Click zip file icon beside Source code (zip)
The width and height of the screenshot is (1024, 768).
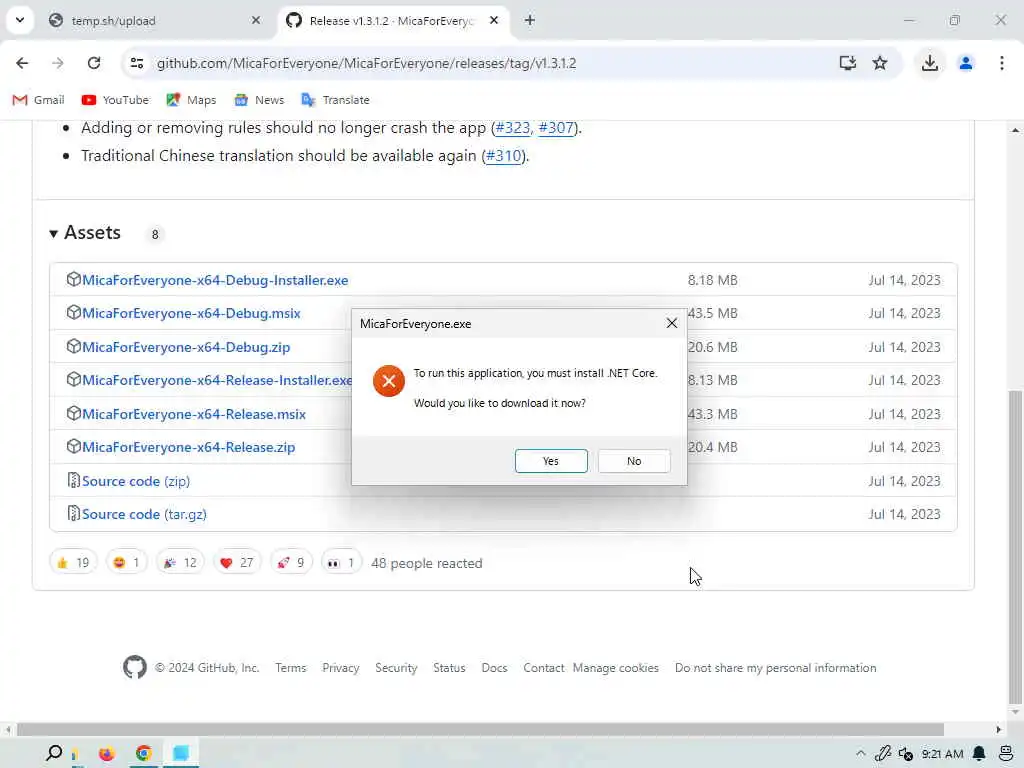(74, 481)
